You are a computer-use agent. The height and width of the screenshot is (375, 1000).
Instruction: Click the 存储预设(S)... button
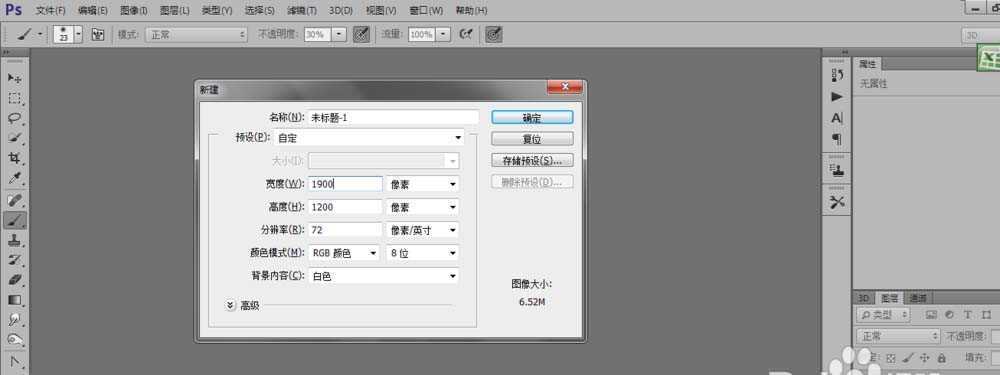(x=532, y=160)
